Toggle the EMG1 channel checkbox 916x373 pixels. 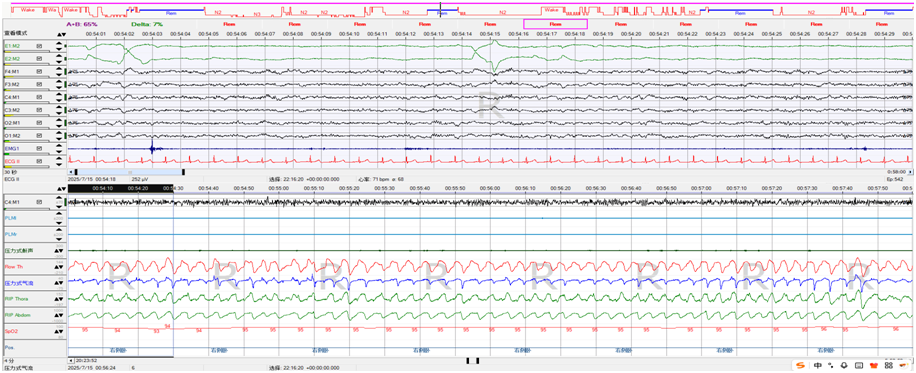point(39,148)
